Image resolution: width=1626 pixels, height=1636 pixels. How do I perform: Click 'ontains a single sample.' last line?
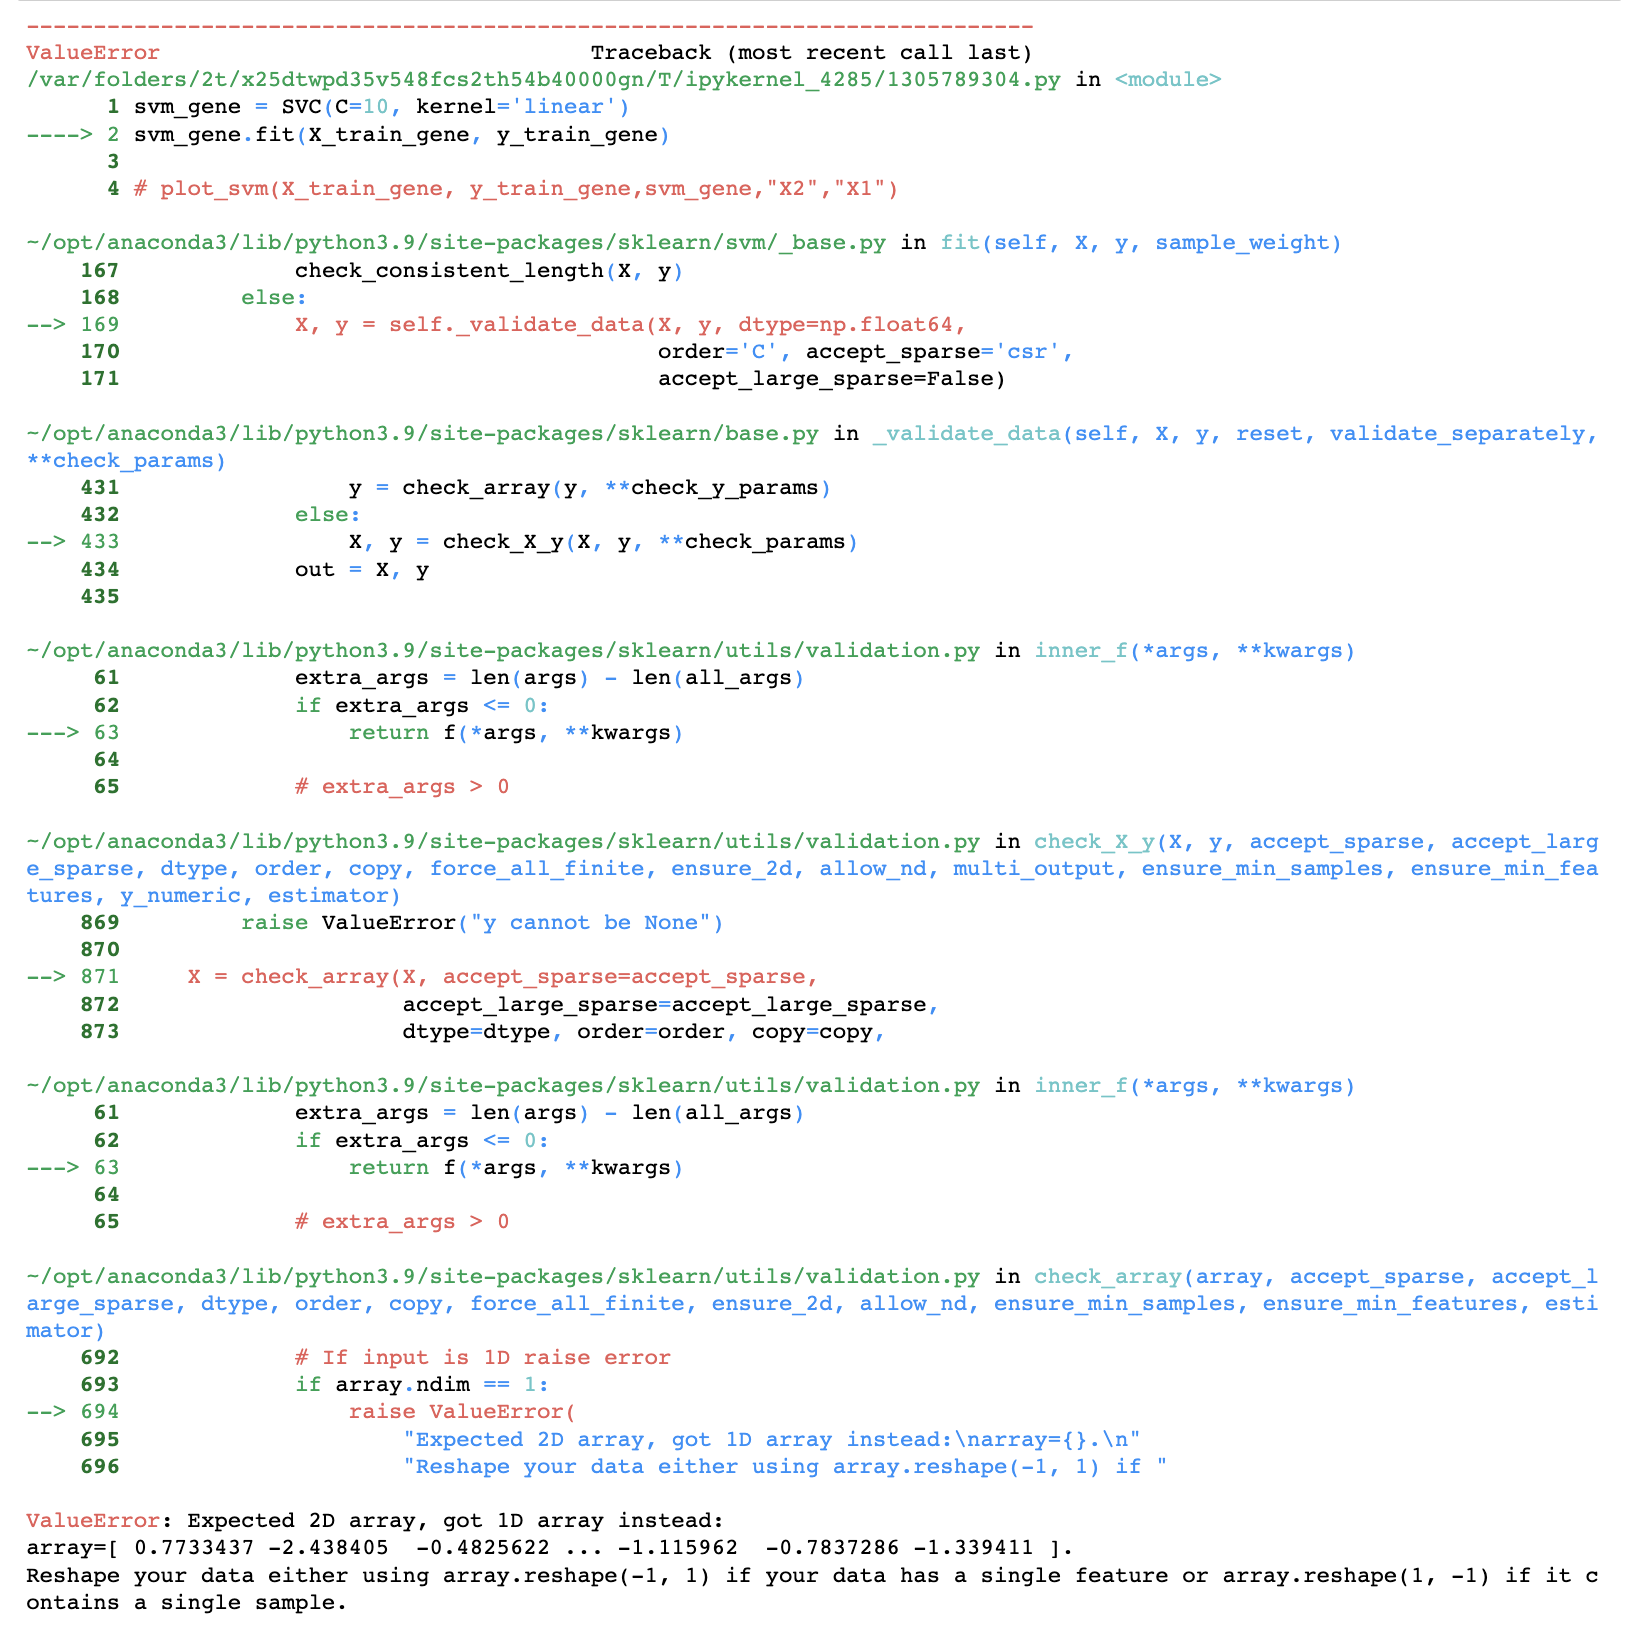pyautogui.click(x=186, y=1603)
